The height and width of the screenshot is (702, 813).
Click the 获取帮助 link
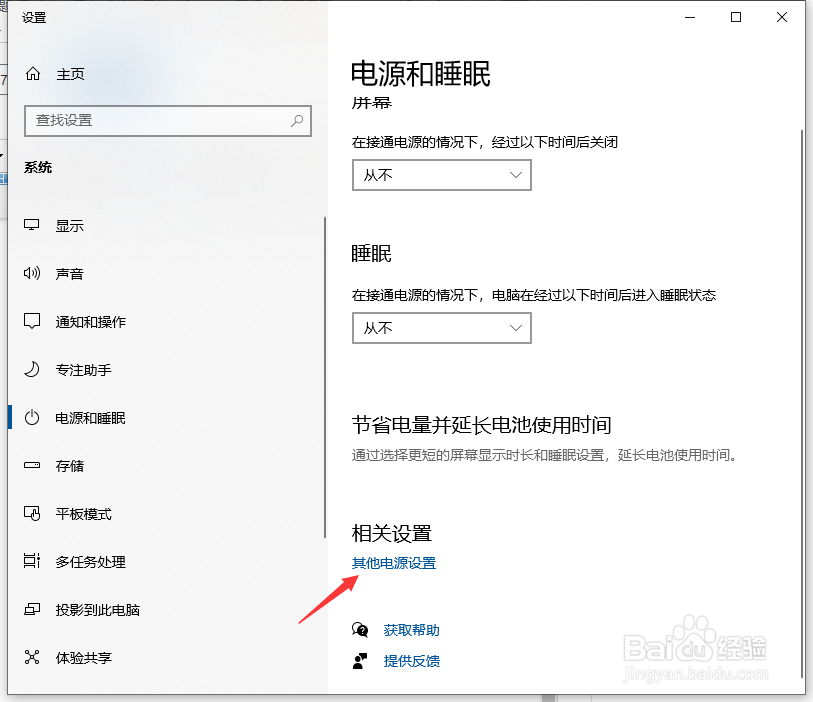[412, 630]
